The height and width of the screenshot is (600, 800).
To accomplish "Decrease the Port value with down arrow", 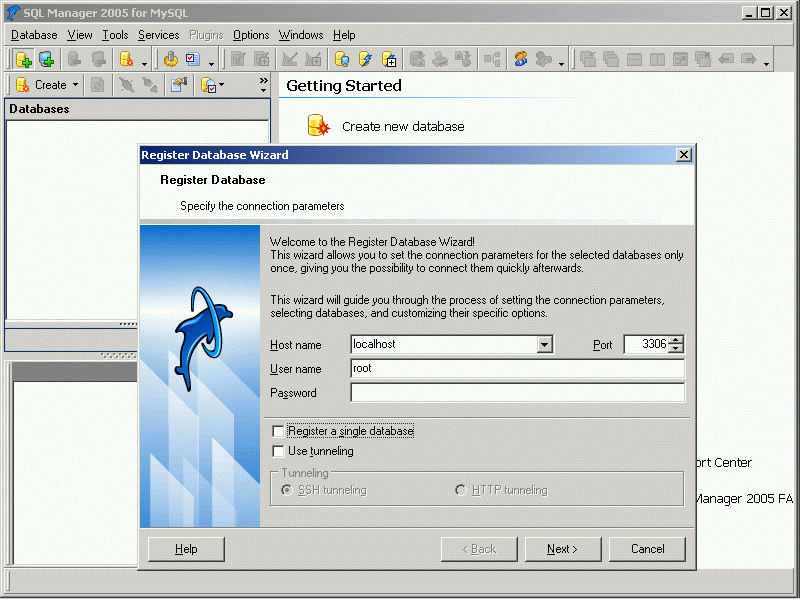I will tap(676, 348).
